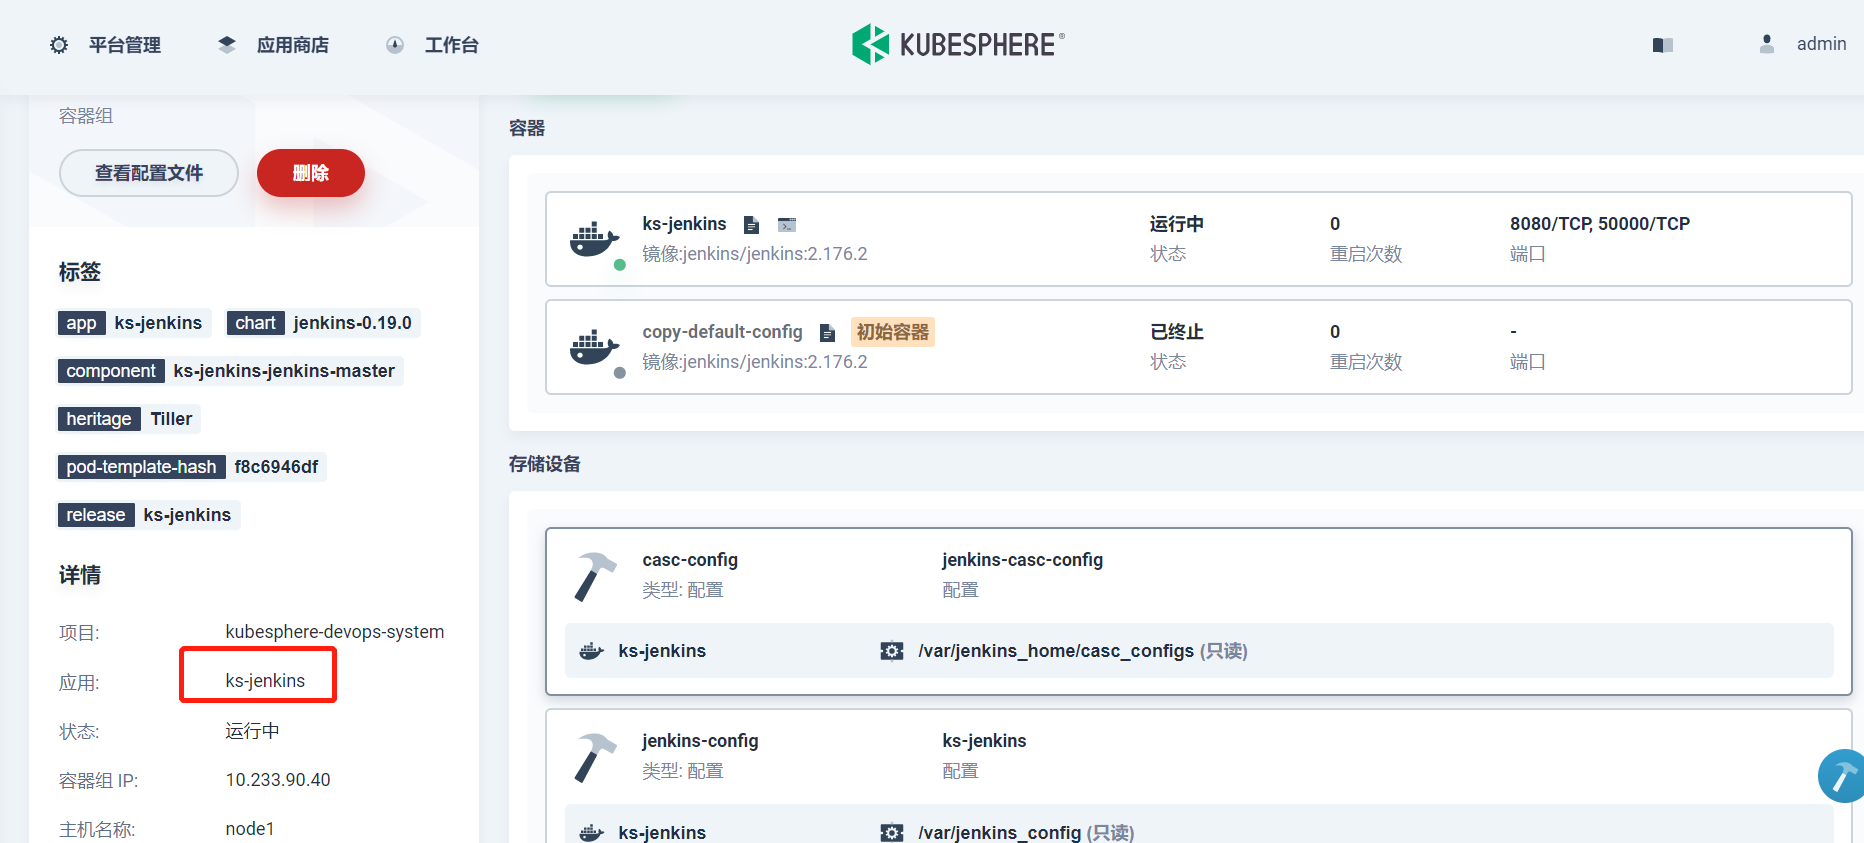Select the chart jenkins-0.19.0 label tag

[x=323, y=323]
